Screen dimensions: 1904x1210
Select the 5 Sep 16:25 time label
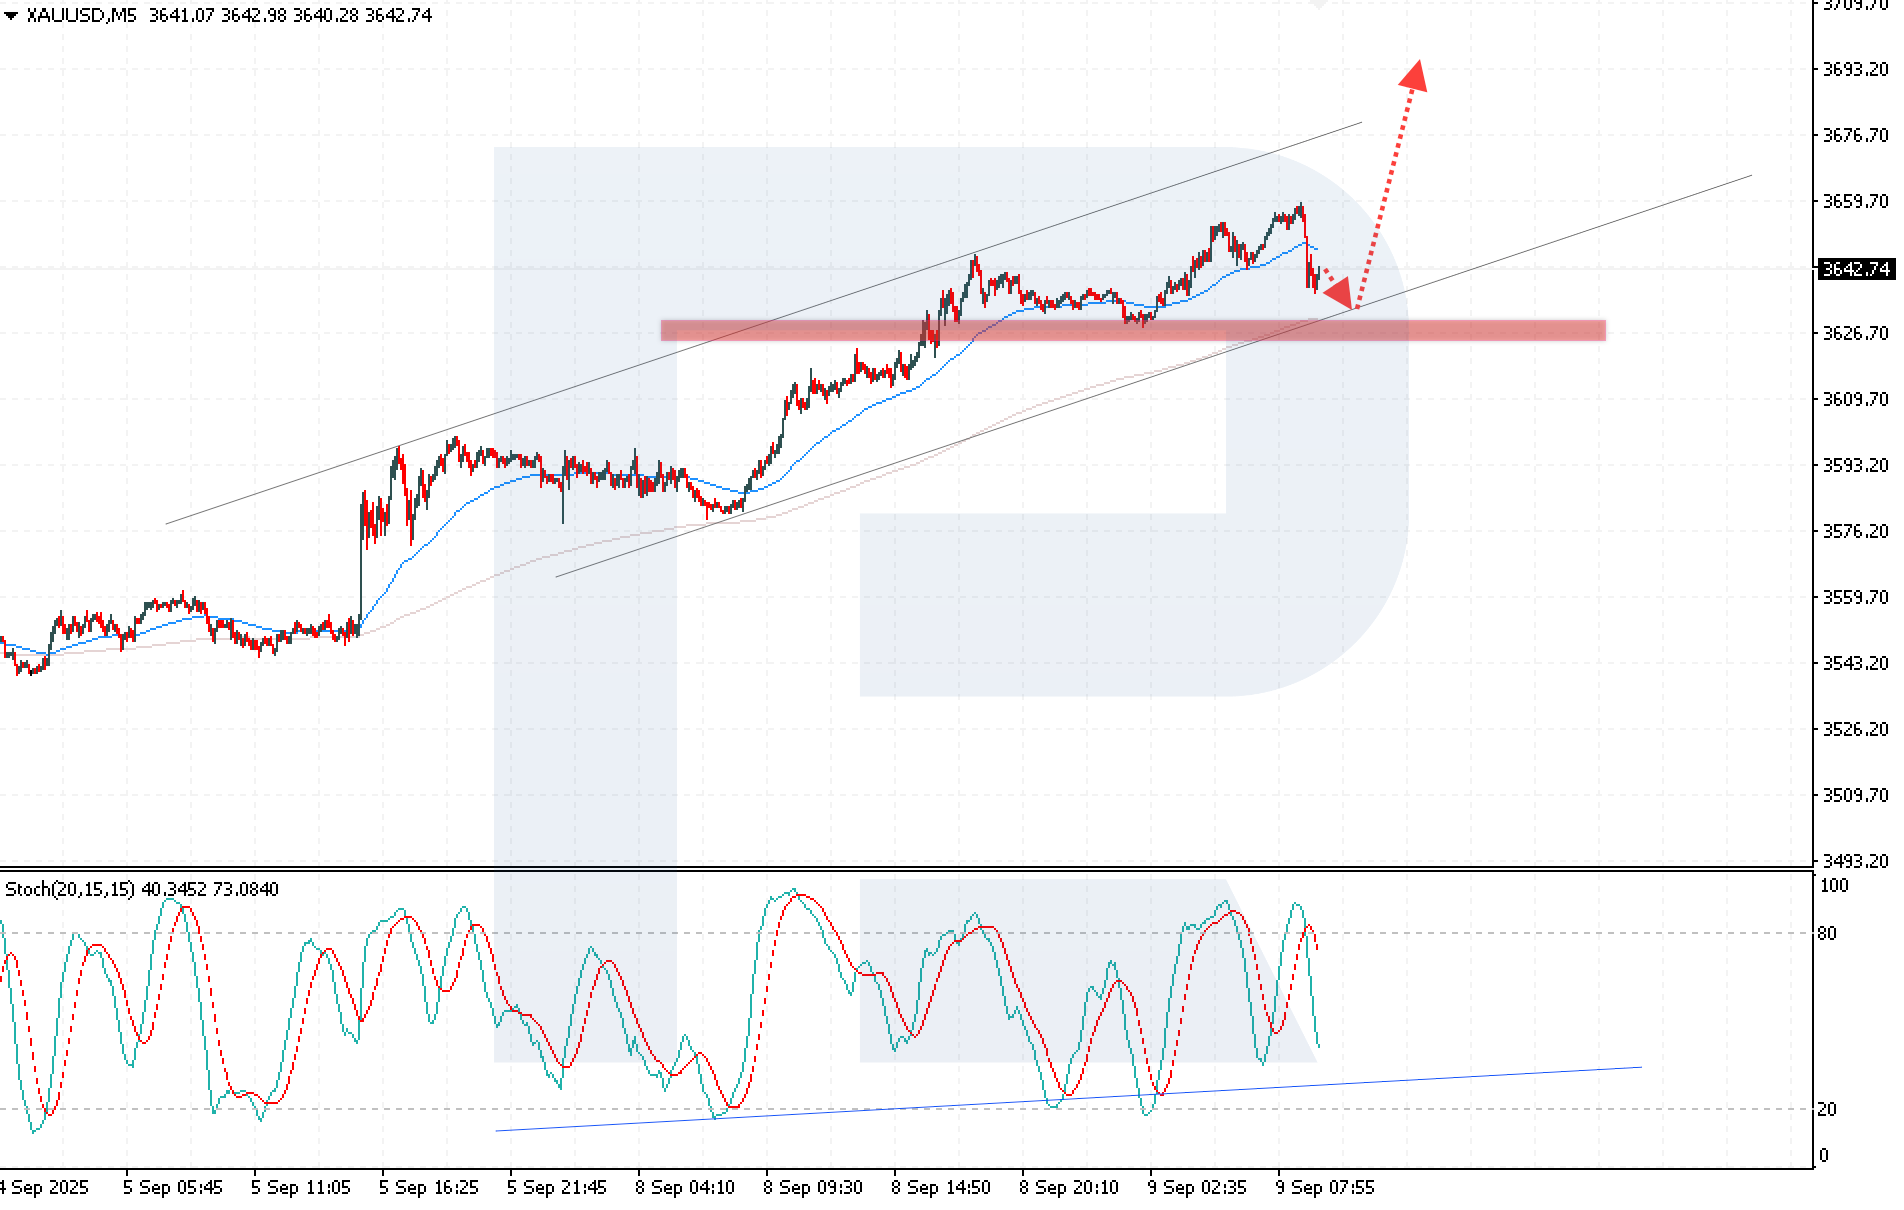(x=428, y=1187)
